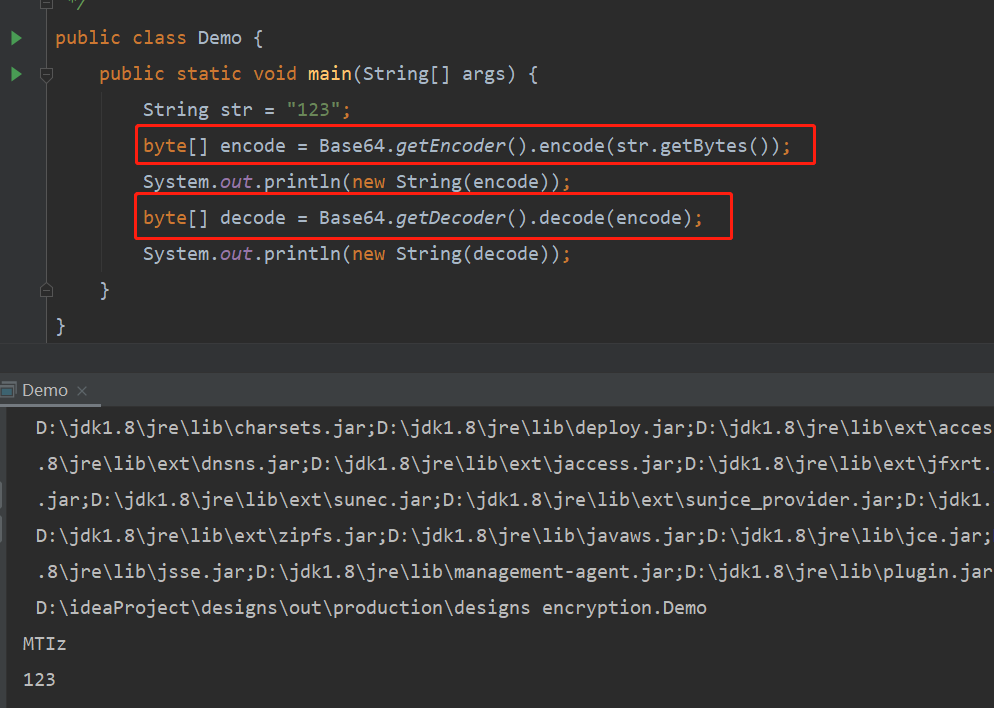Image resolution: width=994 pixels, height=708 pixels.
Task: Click management-agent.jar in console output
Action: point(563,572)
